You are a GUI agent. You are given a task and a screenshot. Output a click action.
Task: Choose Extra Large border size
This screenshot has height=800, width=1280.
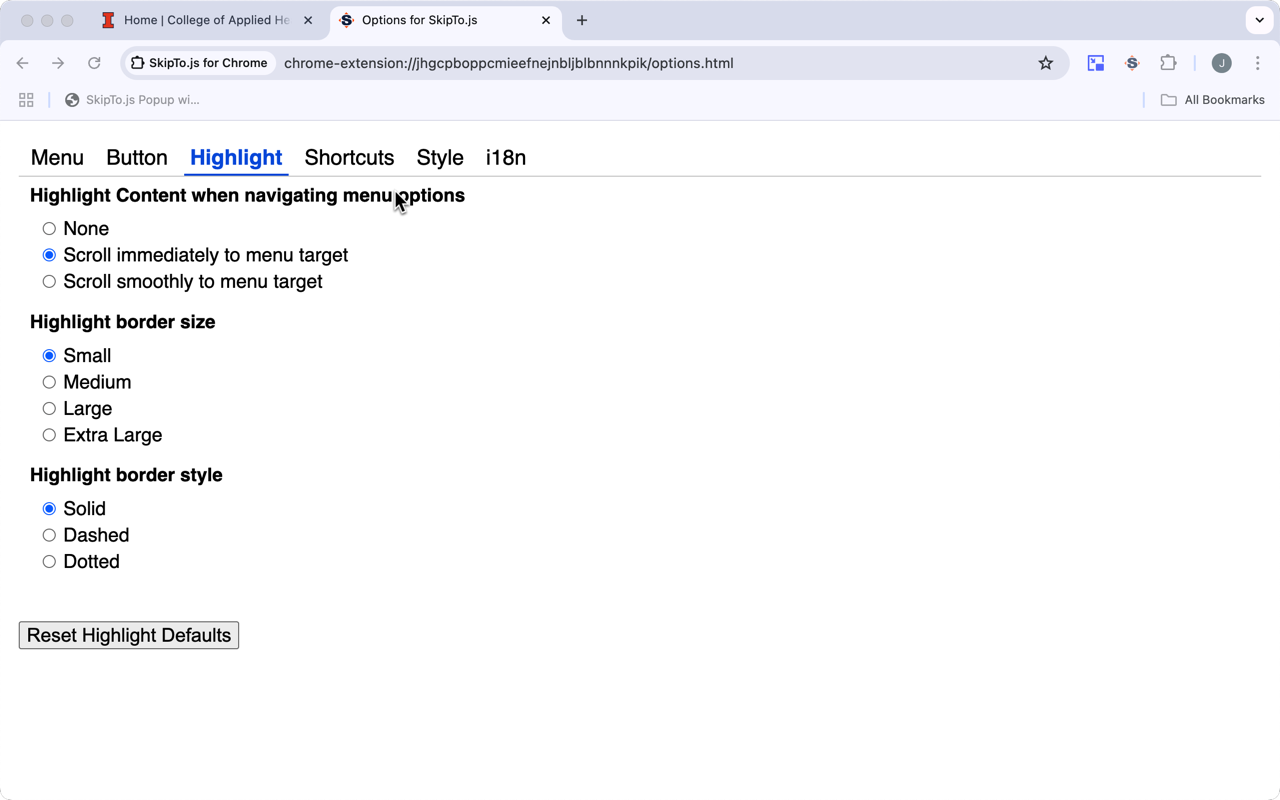pyautogui.click(x=49, y=435)
